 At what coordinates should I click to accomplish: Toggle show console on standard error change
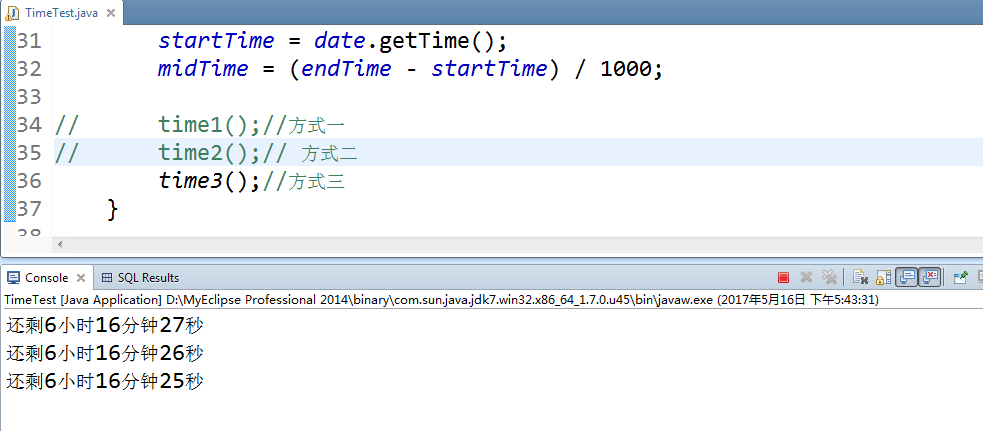(x=930, y=278)
